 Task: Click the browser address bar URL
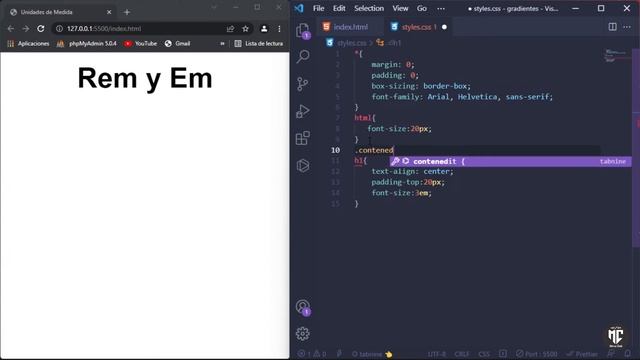pyautogui.click(x=104, y=29)
